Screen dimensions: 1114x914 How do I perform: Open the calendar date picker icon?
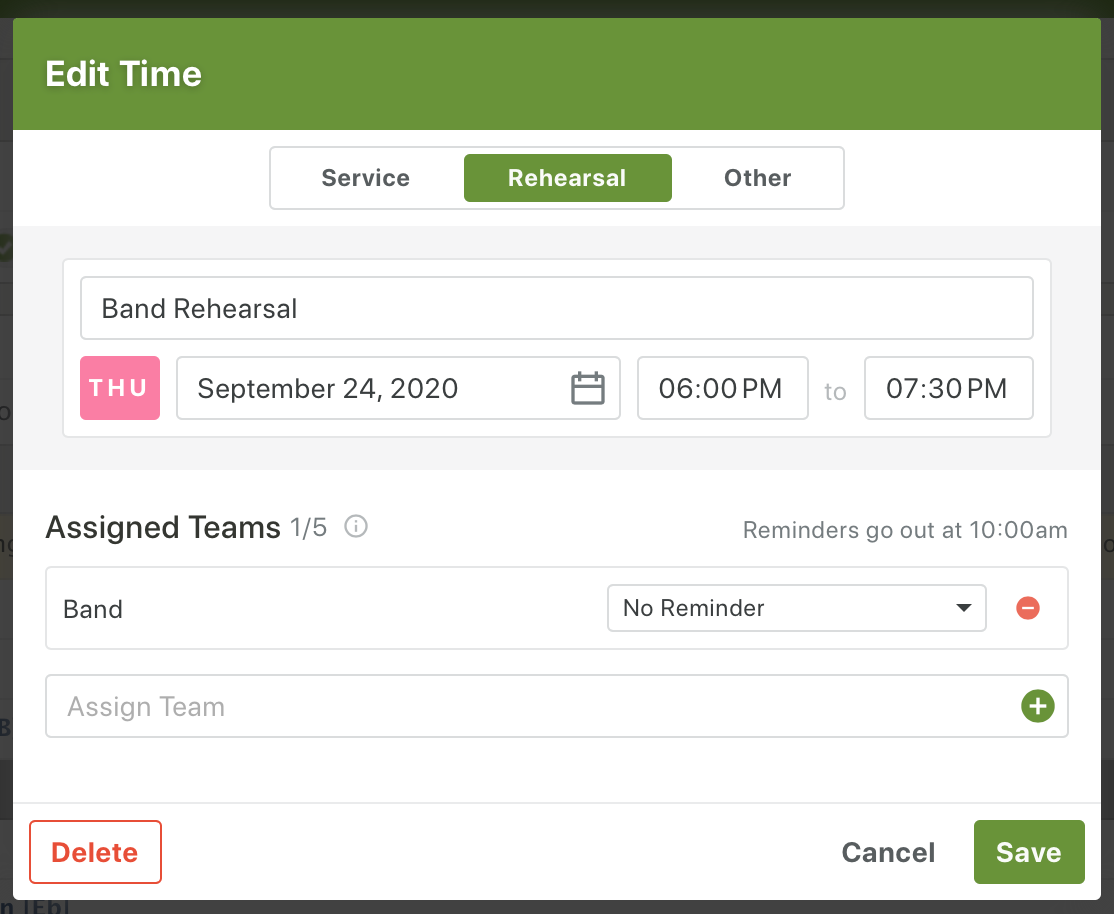(588, 388)
